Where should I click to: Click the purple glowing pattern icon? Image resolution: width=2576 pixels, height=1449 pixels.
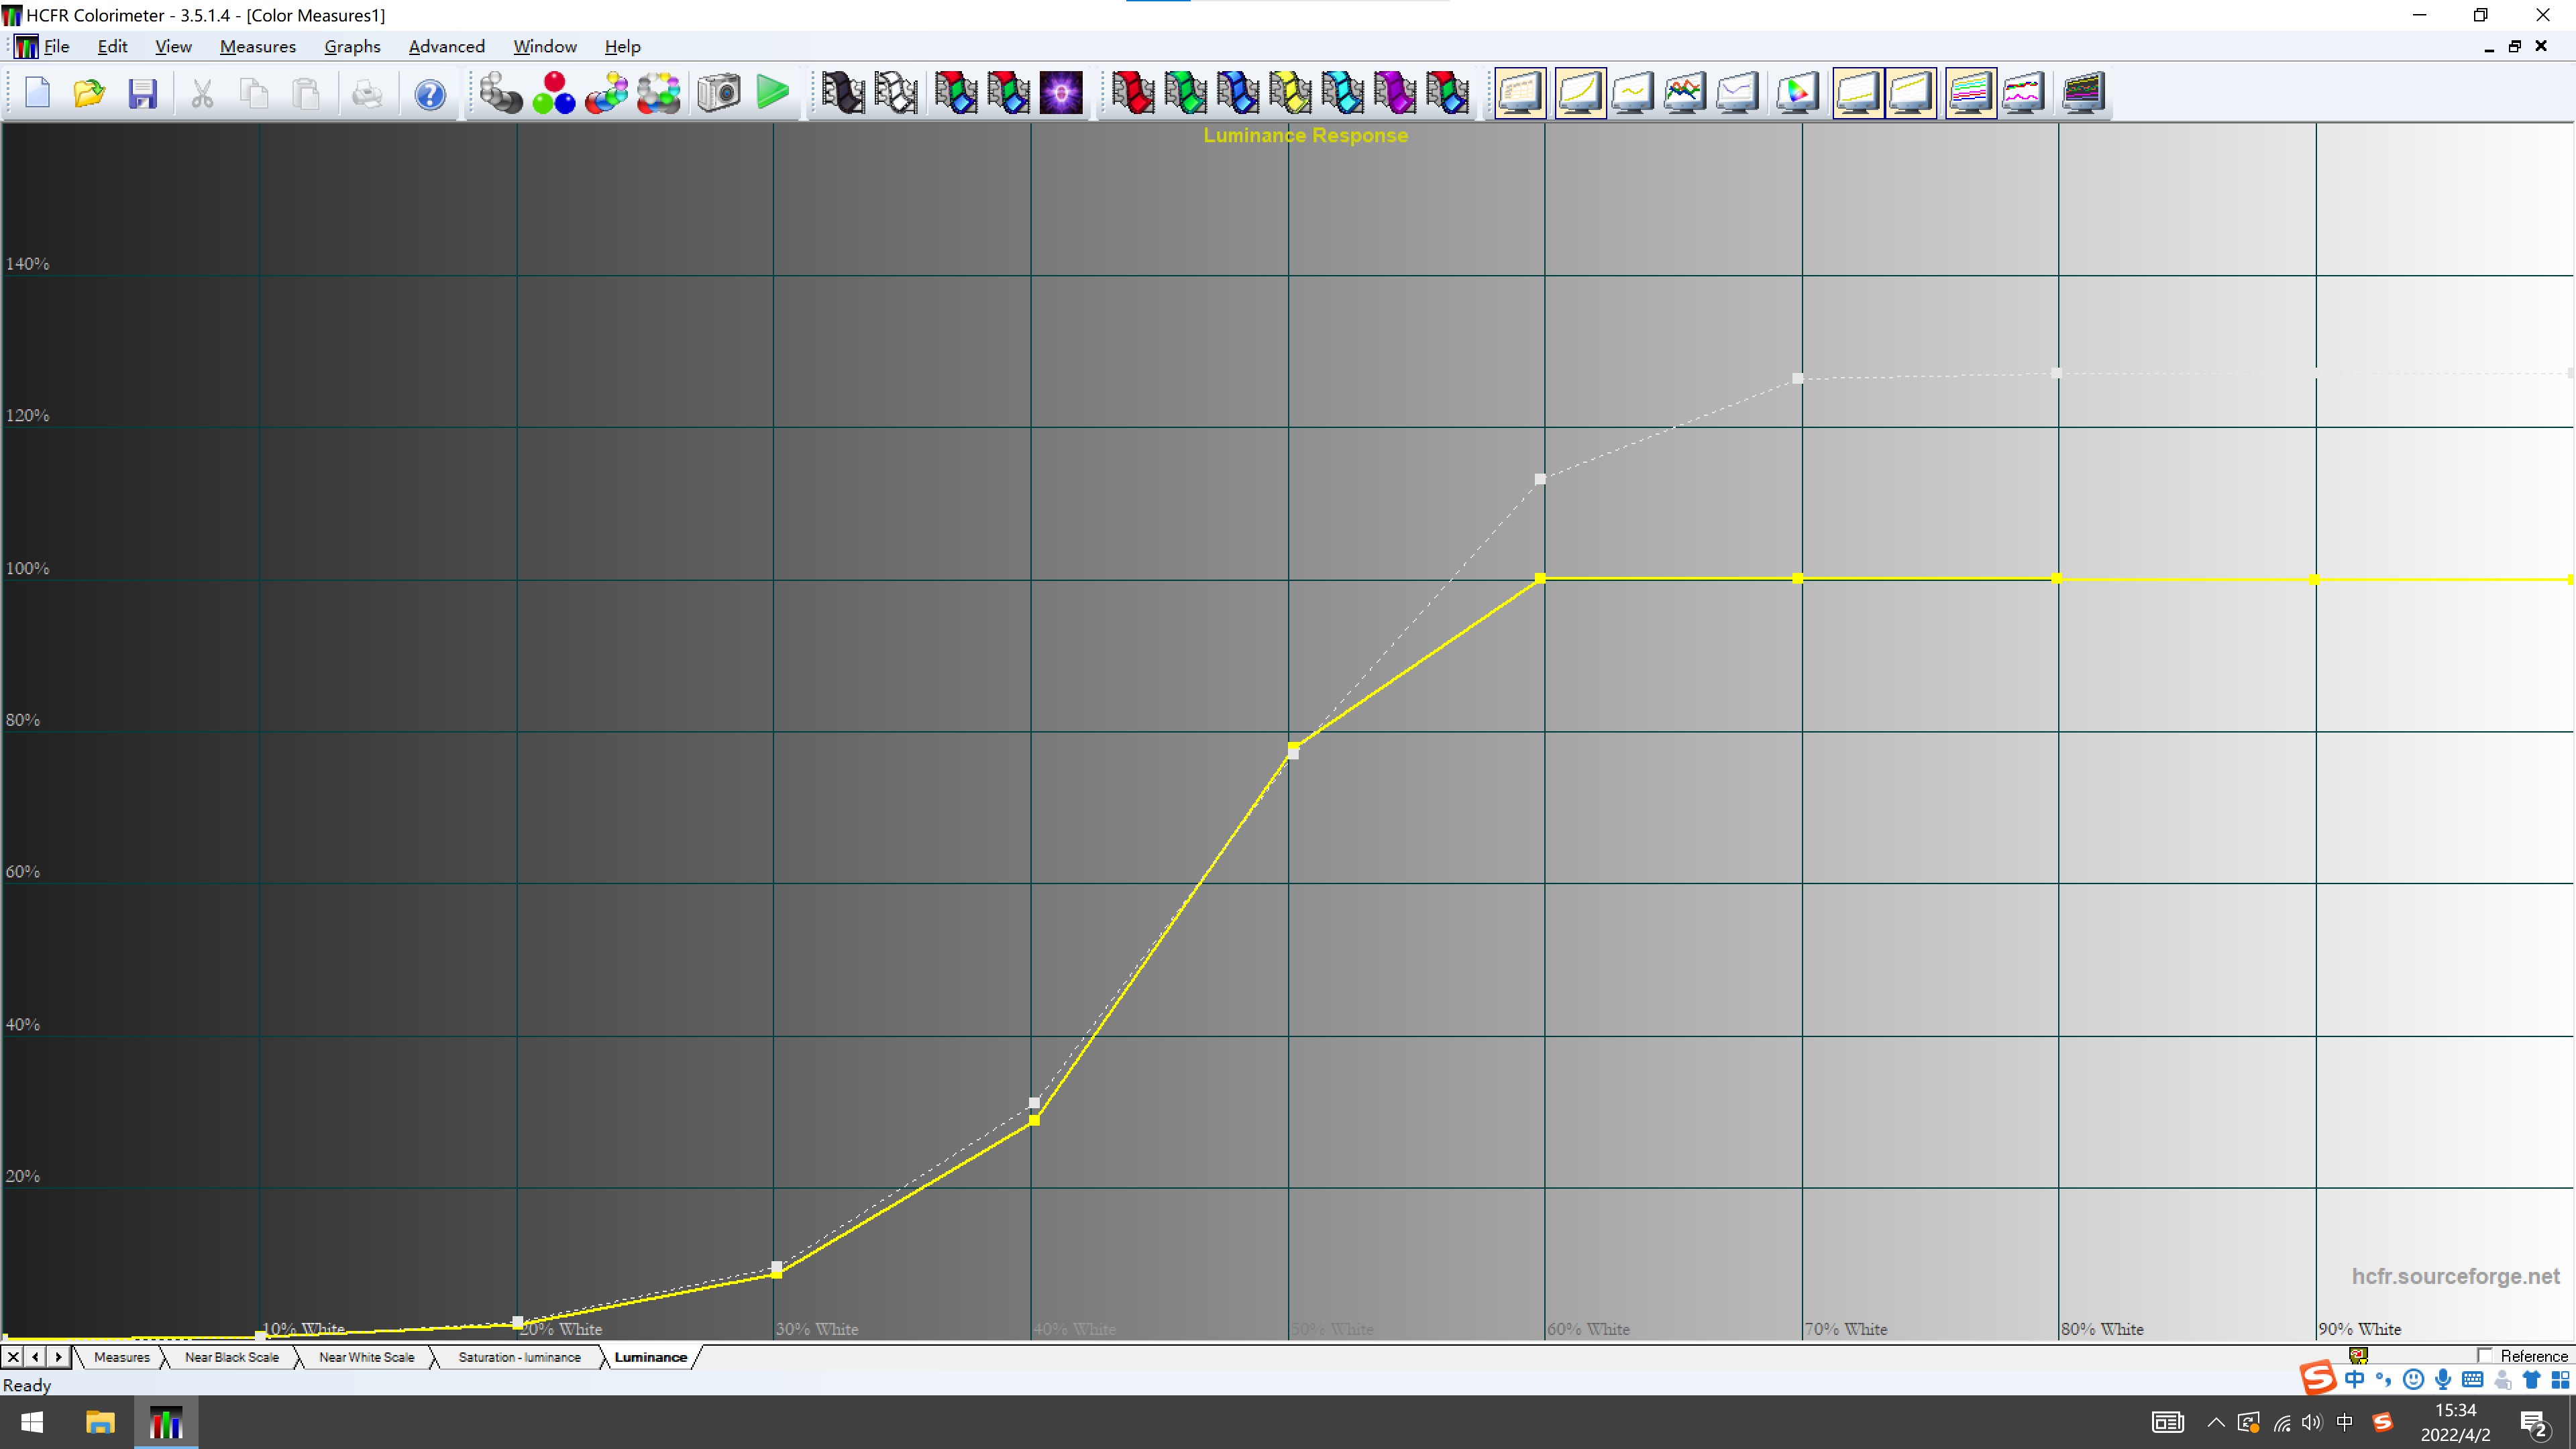point(1061,94)
